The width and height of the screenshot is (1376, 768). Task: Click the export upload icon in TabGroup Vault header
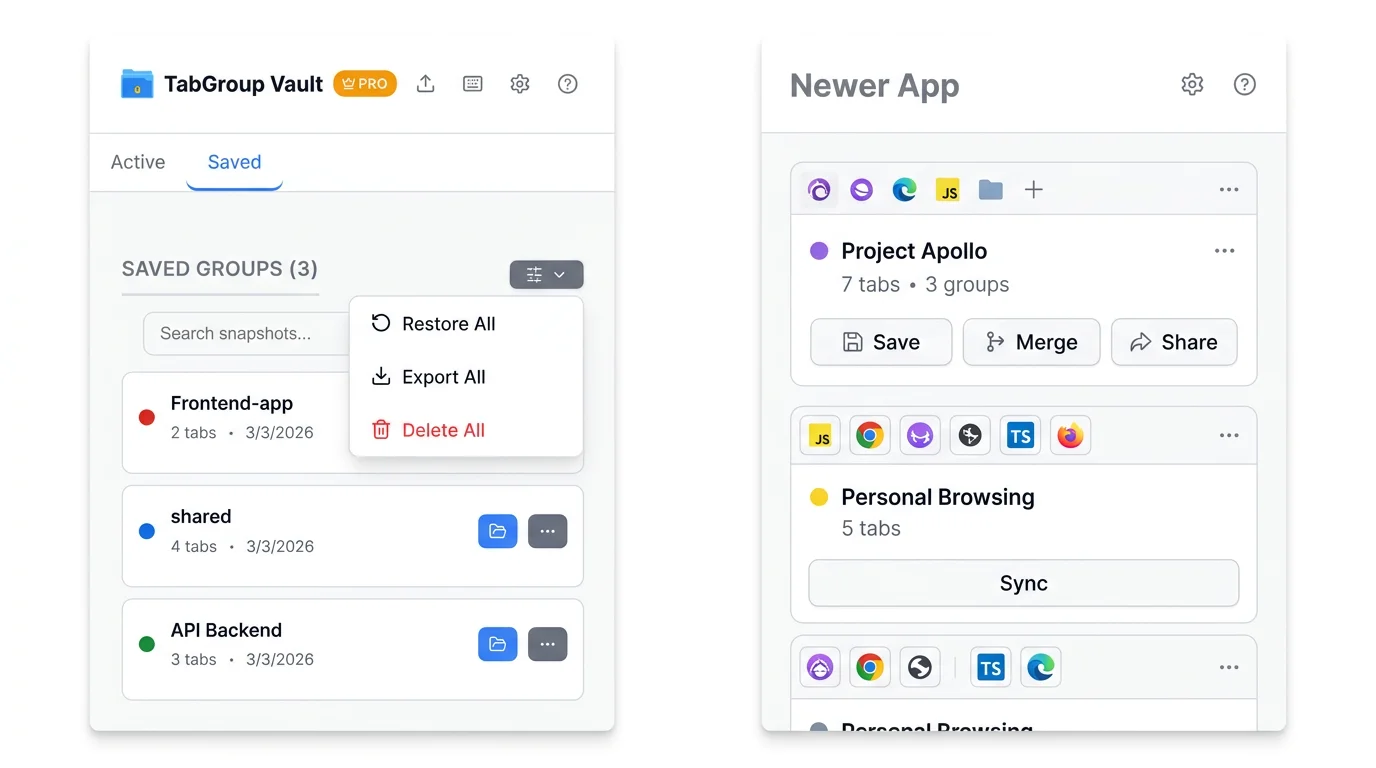point(426,84)
